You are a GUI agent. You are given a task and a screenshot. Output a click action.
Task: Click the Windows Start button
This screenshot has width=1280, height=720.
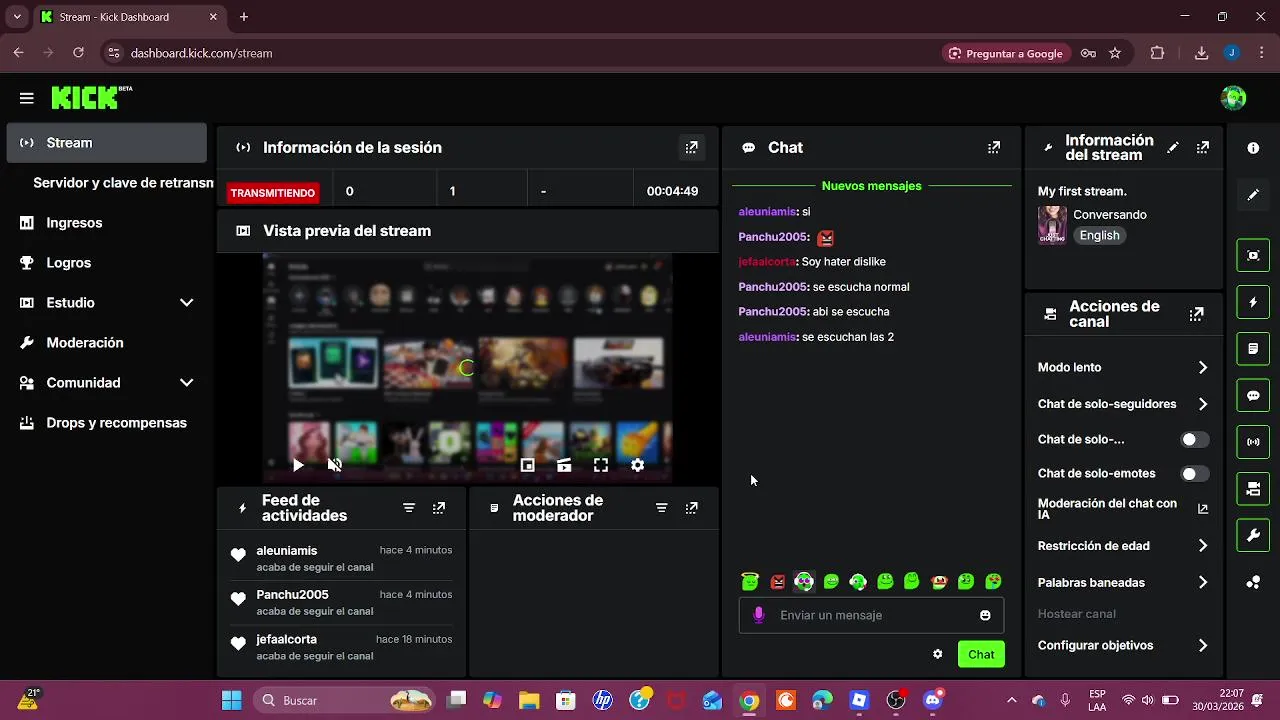[231, 701]
